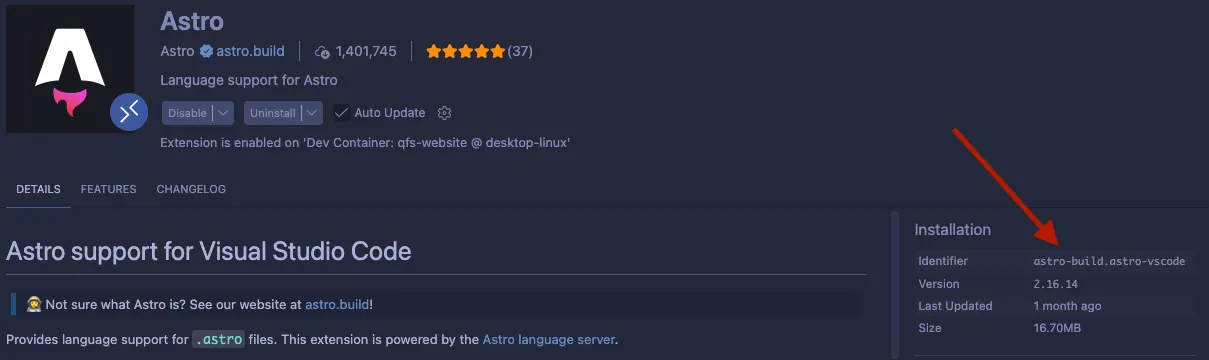Switch to the DETAILS tab
Viewport: 1209px width, 360px height.
point(38,189)
